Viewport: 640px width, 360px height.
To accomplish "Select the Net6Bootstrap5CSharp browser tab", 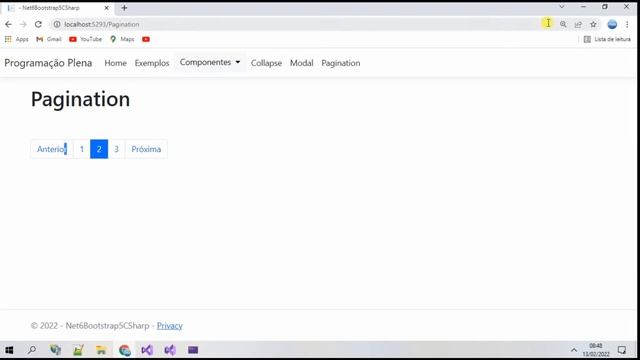I will point(57,8).
